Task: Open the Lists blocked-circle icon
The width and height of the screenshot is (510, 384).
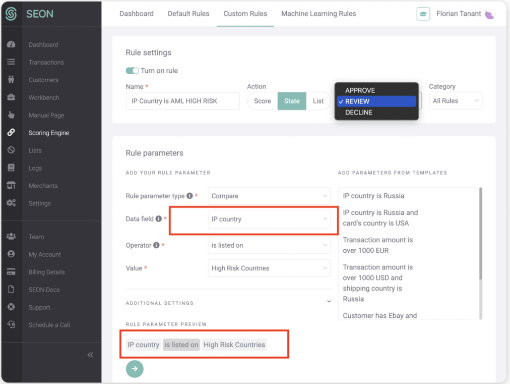Action: (11, 150)
